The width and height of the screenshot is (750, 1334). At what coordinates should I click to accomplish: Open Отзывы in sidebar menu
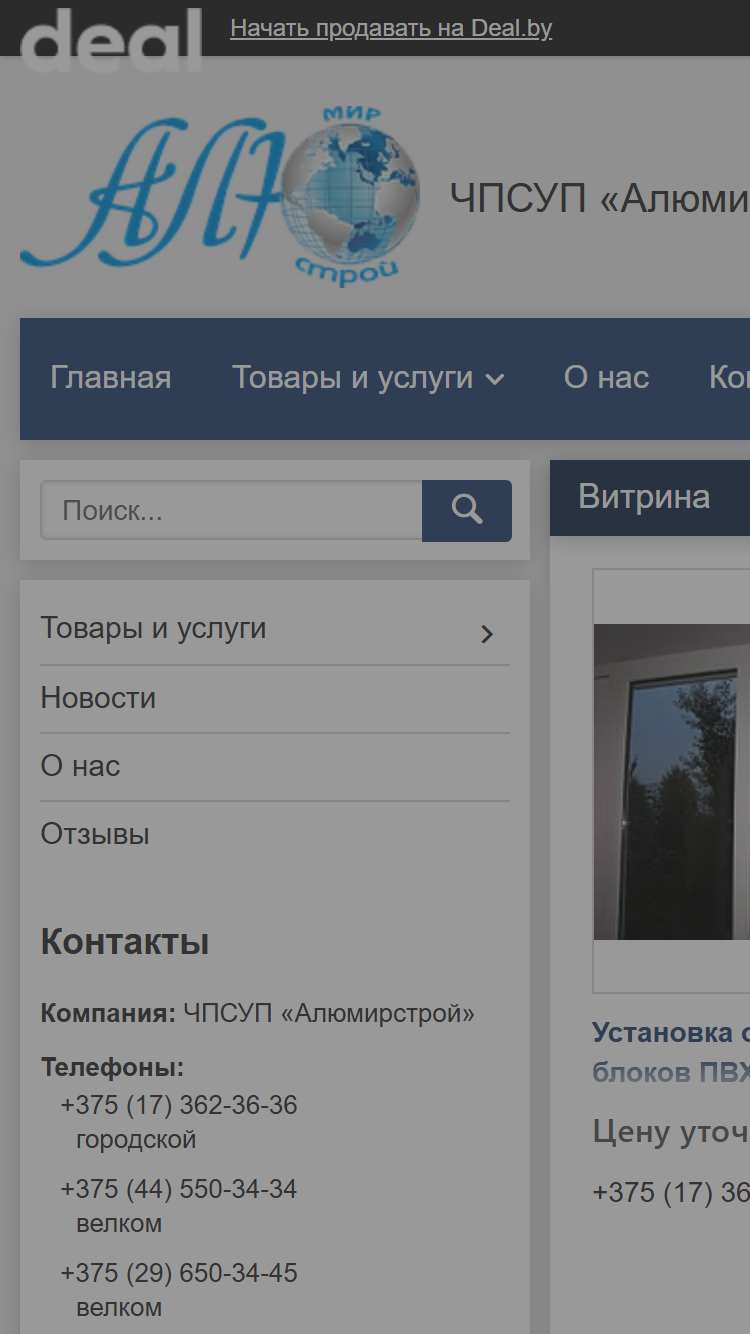pyautogui.click(x=95, y=834)
